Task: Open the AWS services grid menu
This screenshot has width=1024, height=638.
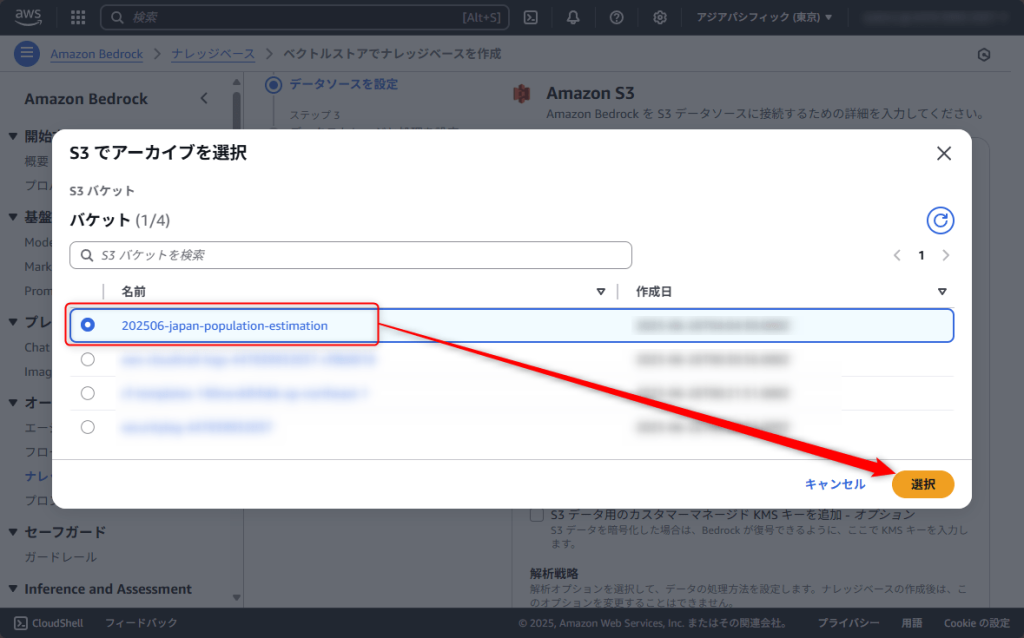Action: tap(78, 17)
